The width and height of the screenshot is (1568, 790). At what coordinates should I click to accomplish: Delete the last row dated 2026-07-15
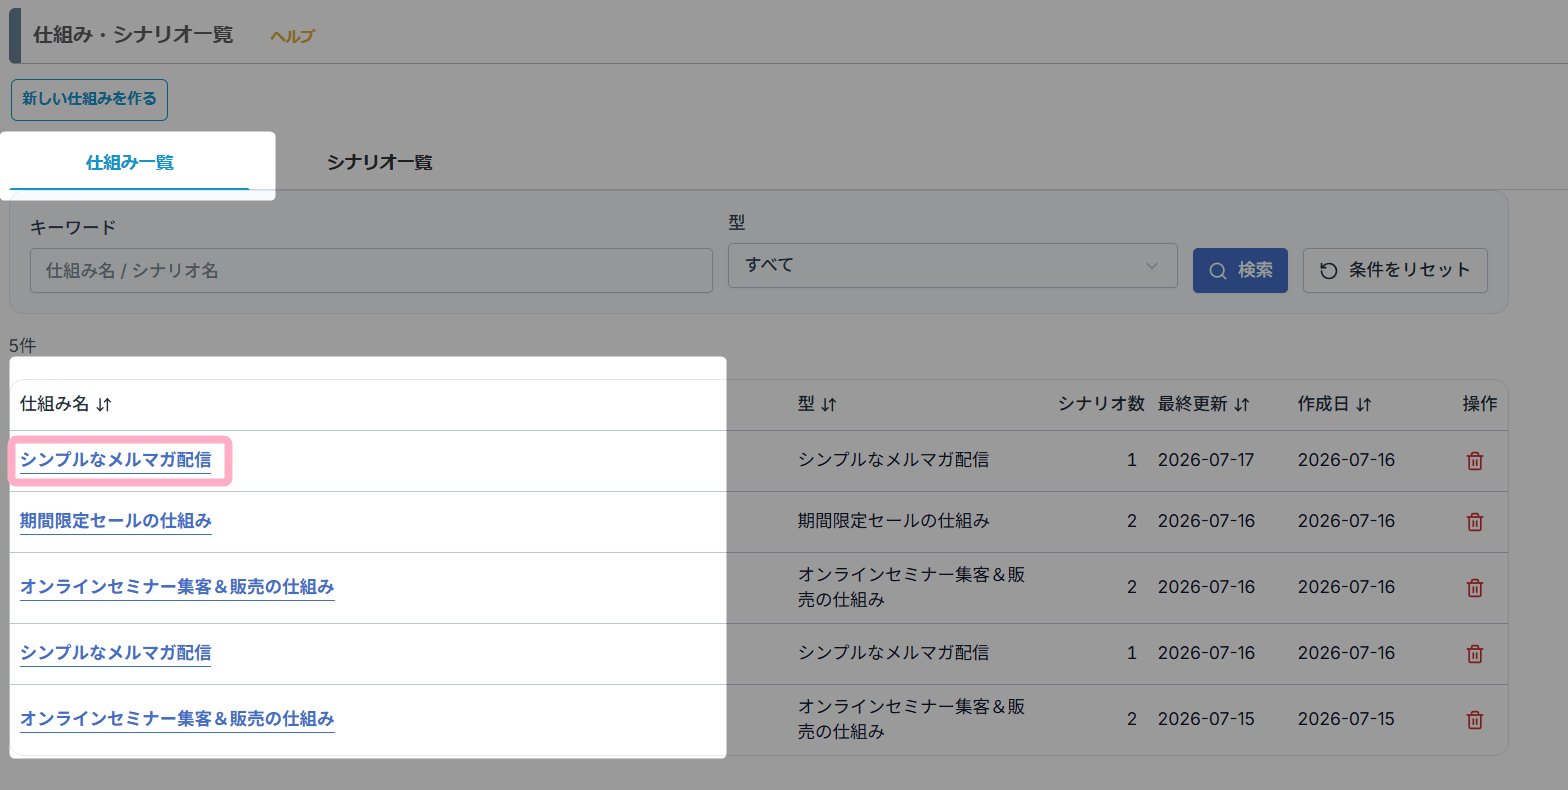pos(1474,720)
